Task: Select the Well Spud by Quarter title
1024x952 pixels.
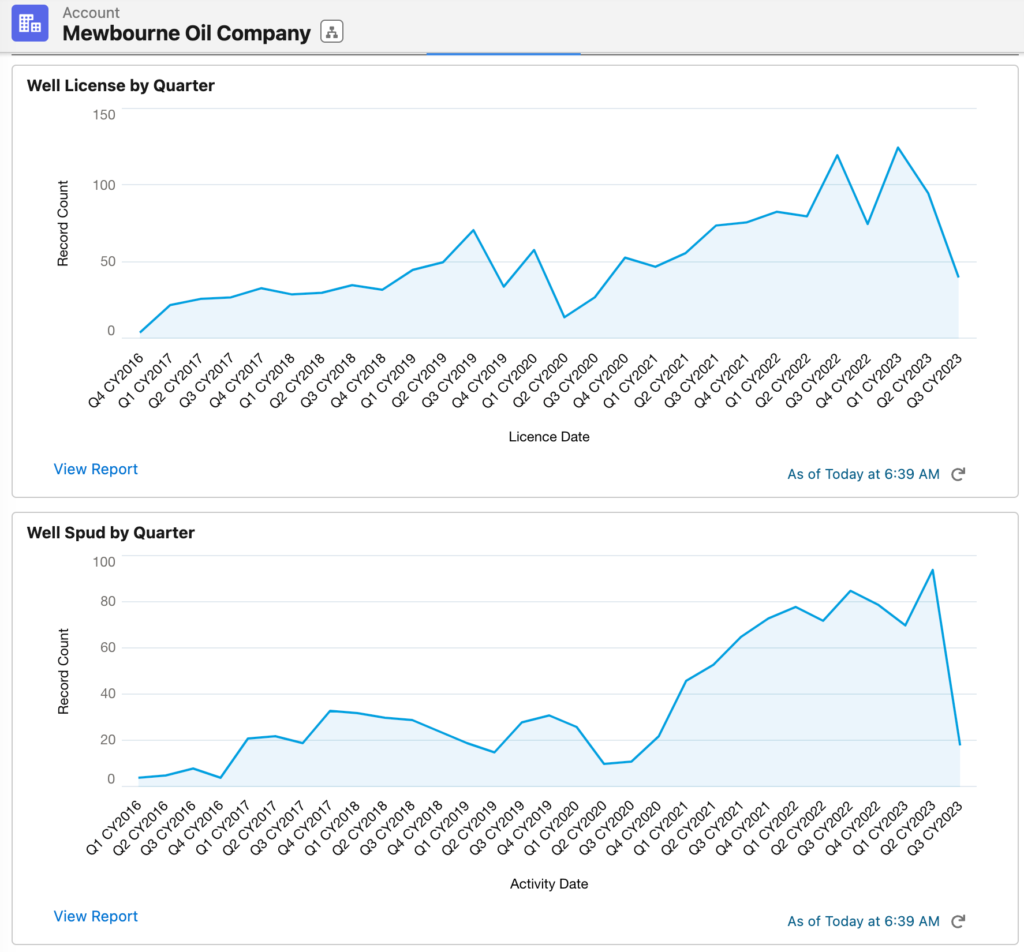Action: point(111,533)
